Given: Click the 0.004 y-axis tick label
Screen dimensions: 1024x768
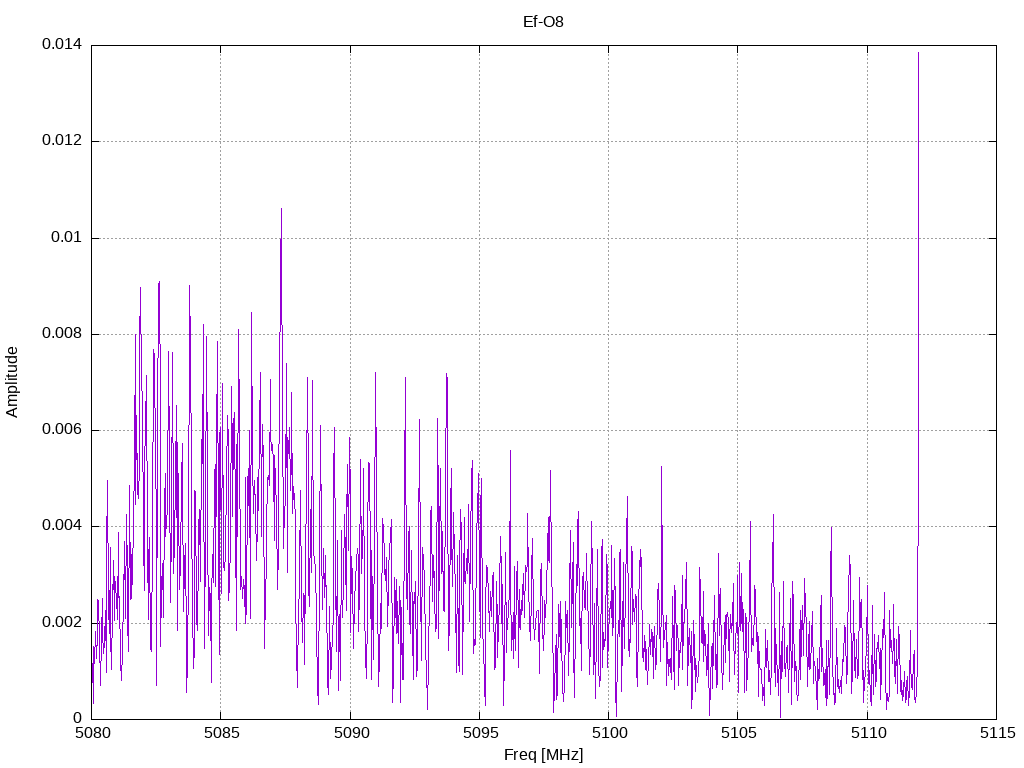Looking at the screenshot, I should point(62,526).
